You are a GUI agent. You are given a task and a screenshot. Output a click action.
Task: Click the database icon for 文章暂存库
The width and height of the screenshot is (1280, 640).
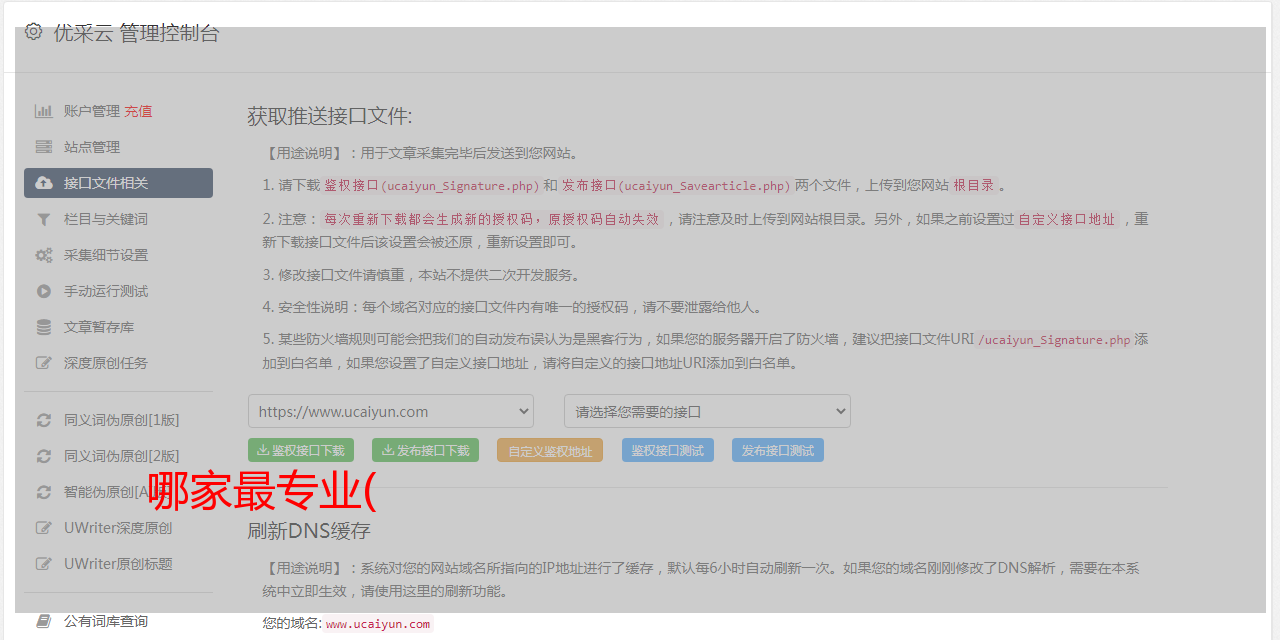[44, 327]
